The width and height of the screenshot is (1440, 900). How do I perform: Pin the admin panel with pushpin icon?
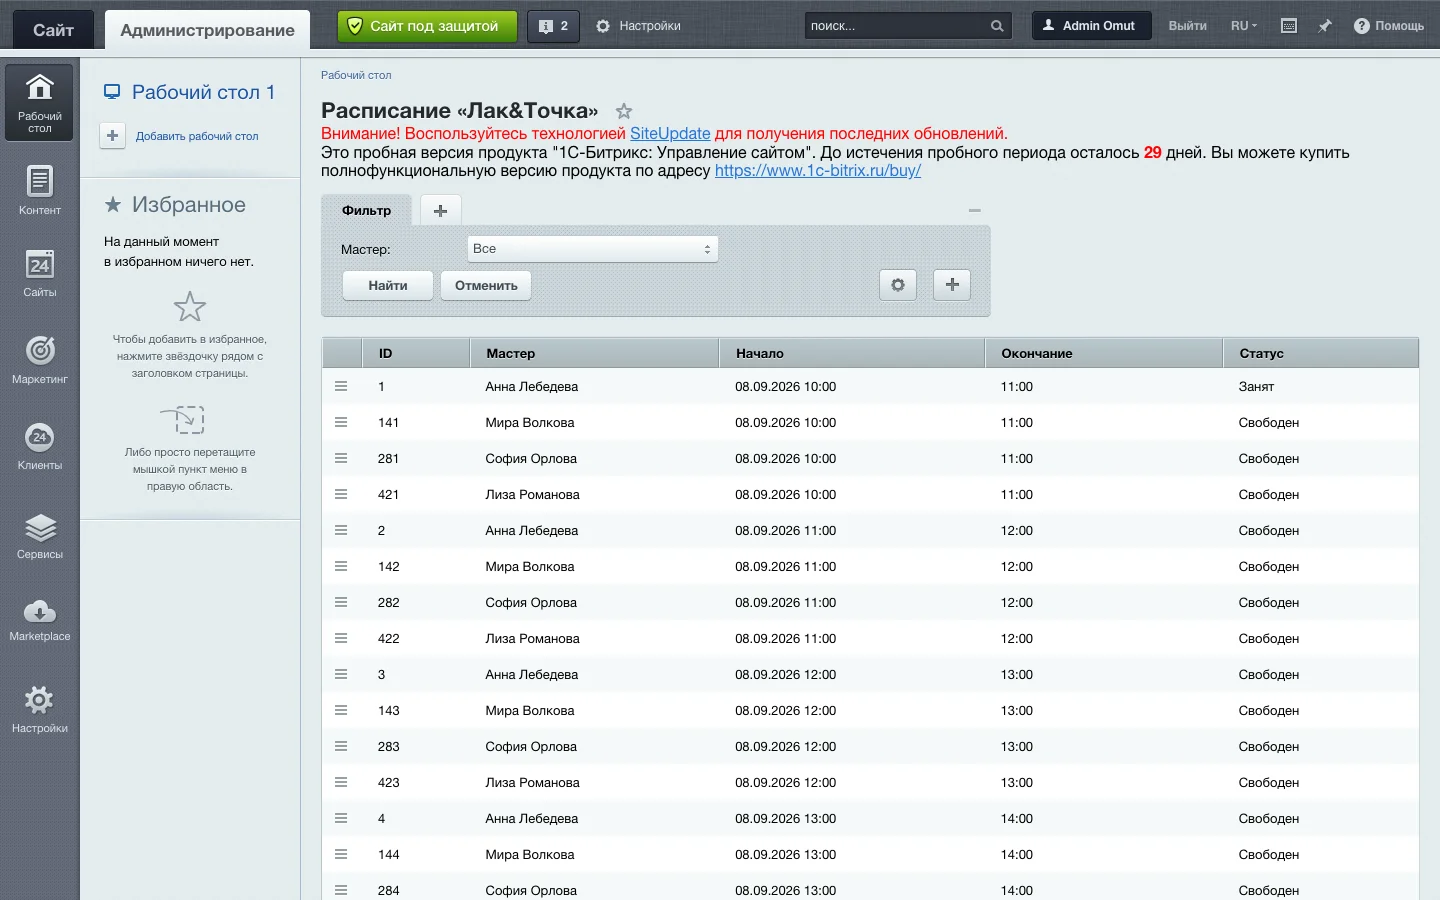[1325, 26]
